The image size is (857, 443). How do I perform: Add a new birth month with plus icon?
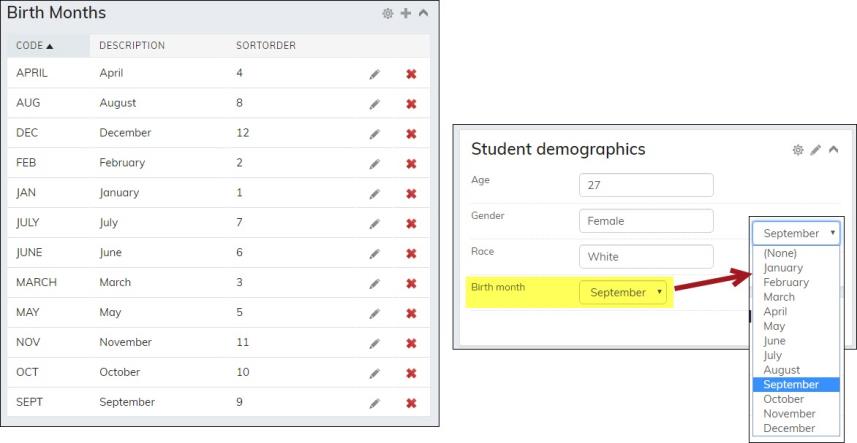click(405, 14)
